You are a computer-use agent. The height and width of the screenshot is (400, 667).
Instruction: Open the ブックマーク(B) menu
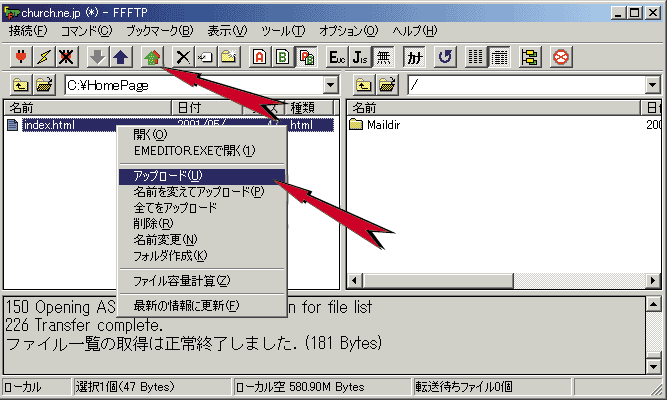point(158,31)
